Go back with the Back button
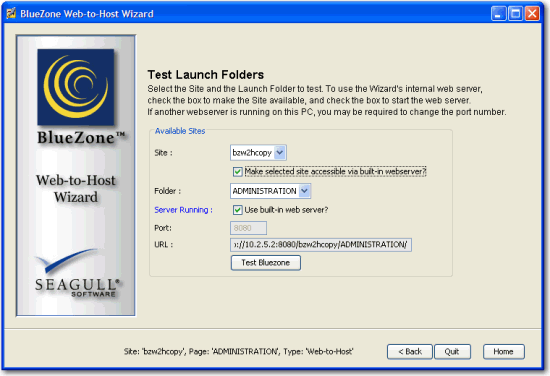This screenshot has width=550, height=376. pos(410,351)
